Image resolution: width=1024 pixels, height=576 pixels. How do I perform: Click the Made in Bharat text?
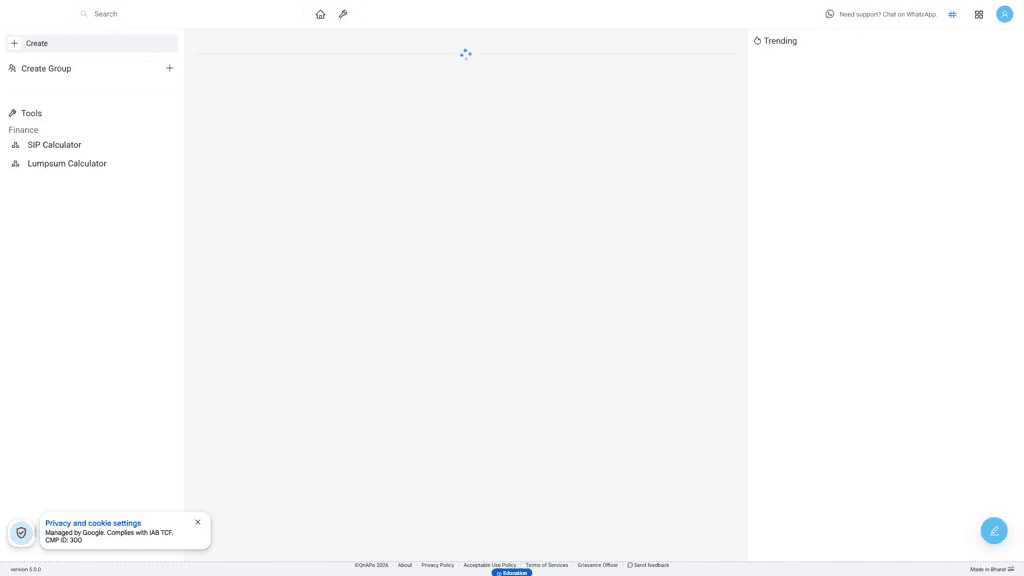pyautogui.click(x=988, y=569)
